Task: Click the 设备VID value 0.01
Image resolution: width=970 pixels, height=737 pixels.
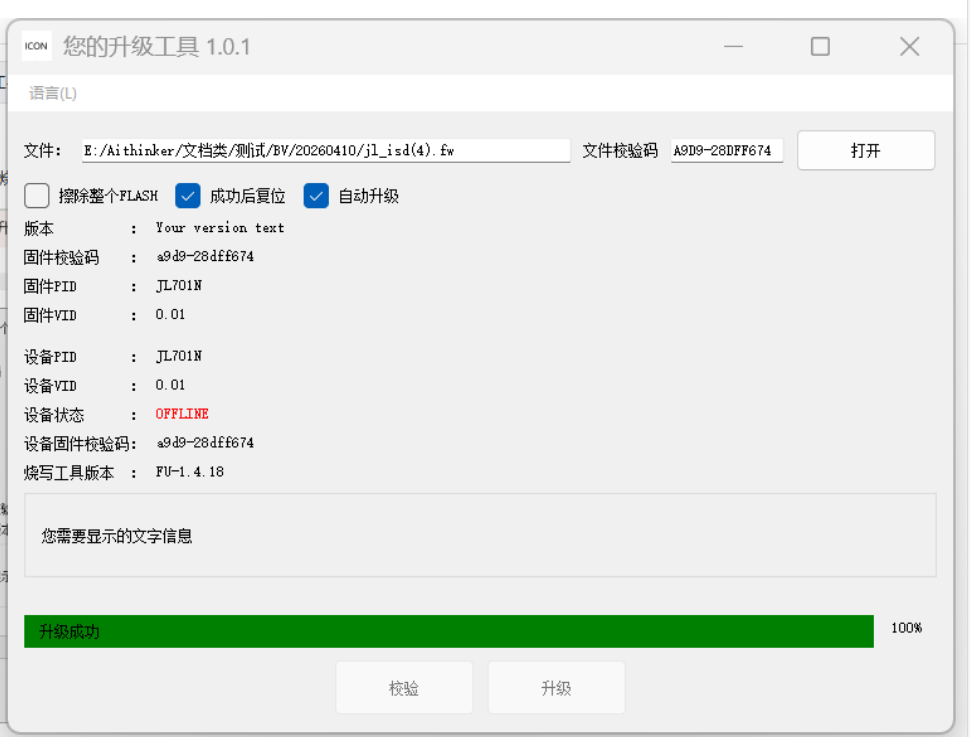Action: tap(170, 385)
